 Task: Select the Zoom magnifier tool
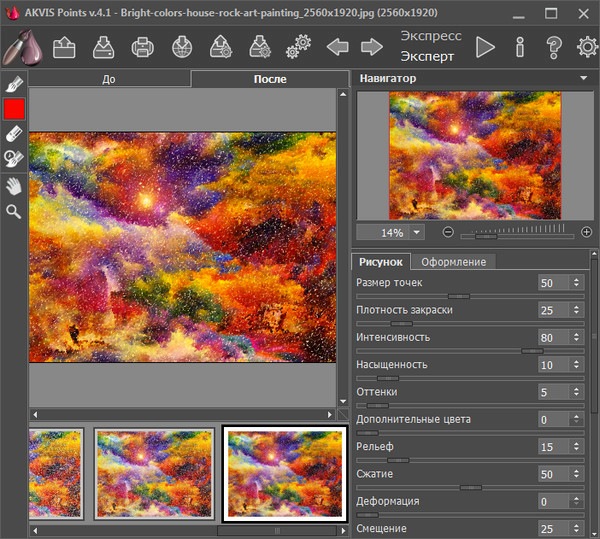click(x=14, y=211)
